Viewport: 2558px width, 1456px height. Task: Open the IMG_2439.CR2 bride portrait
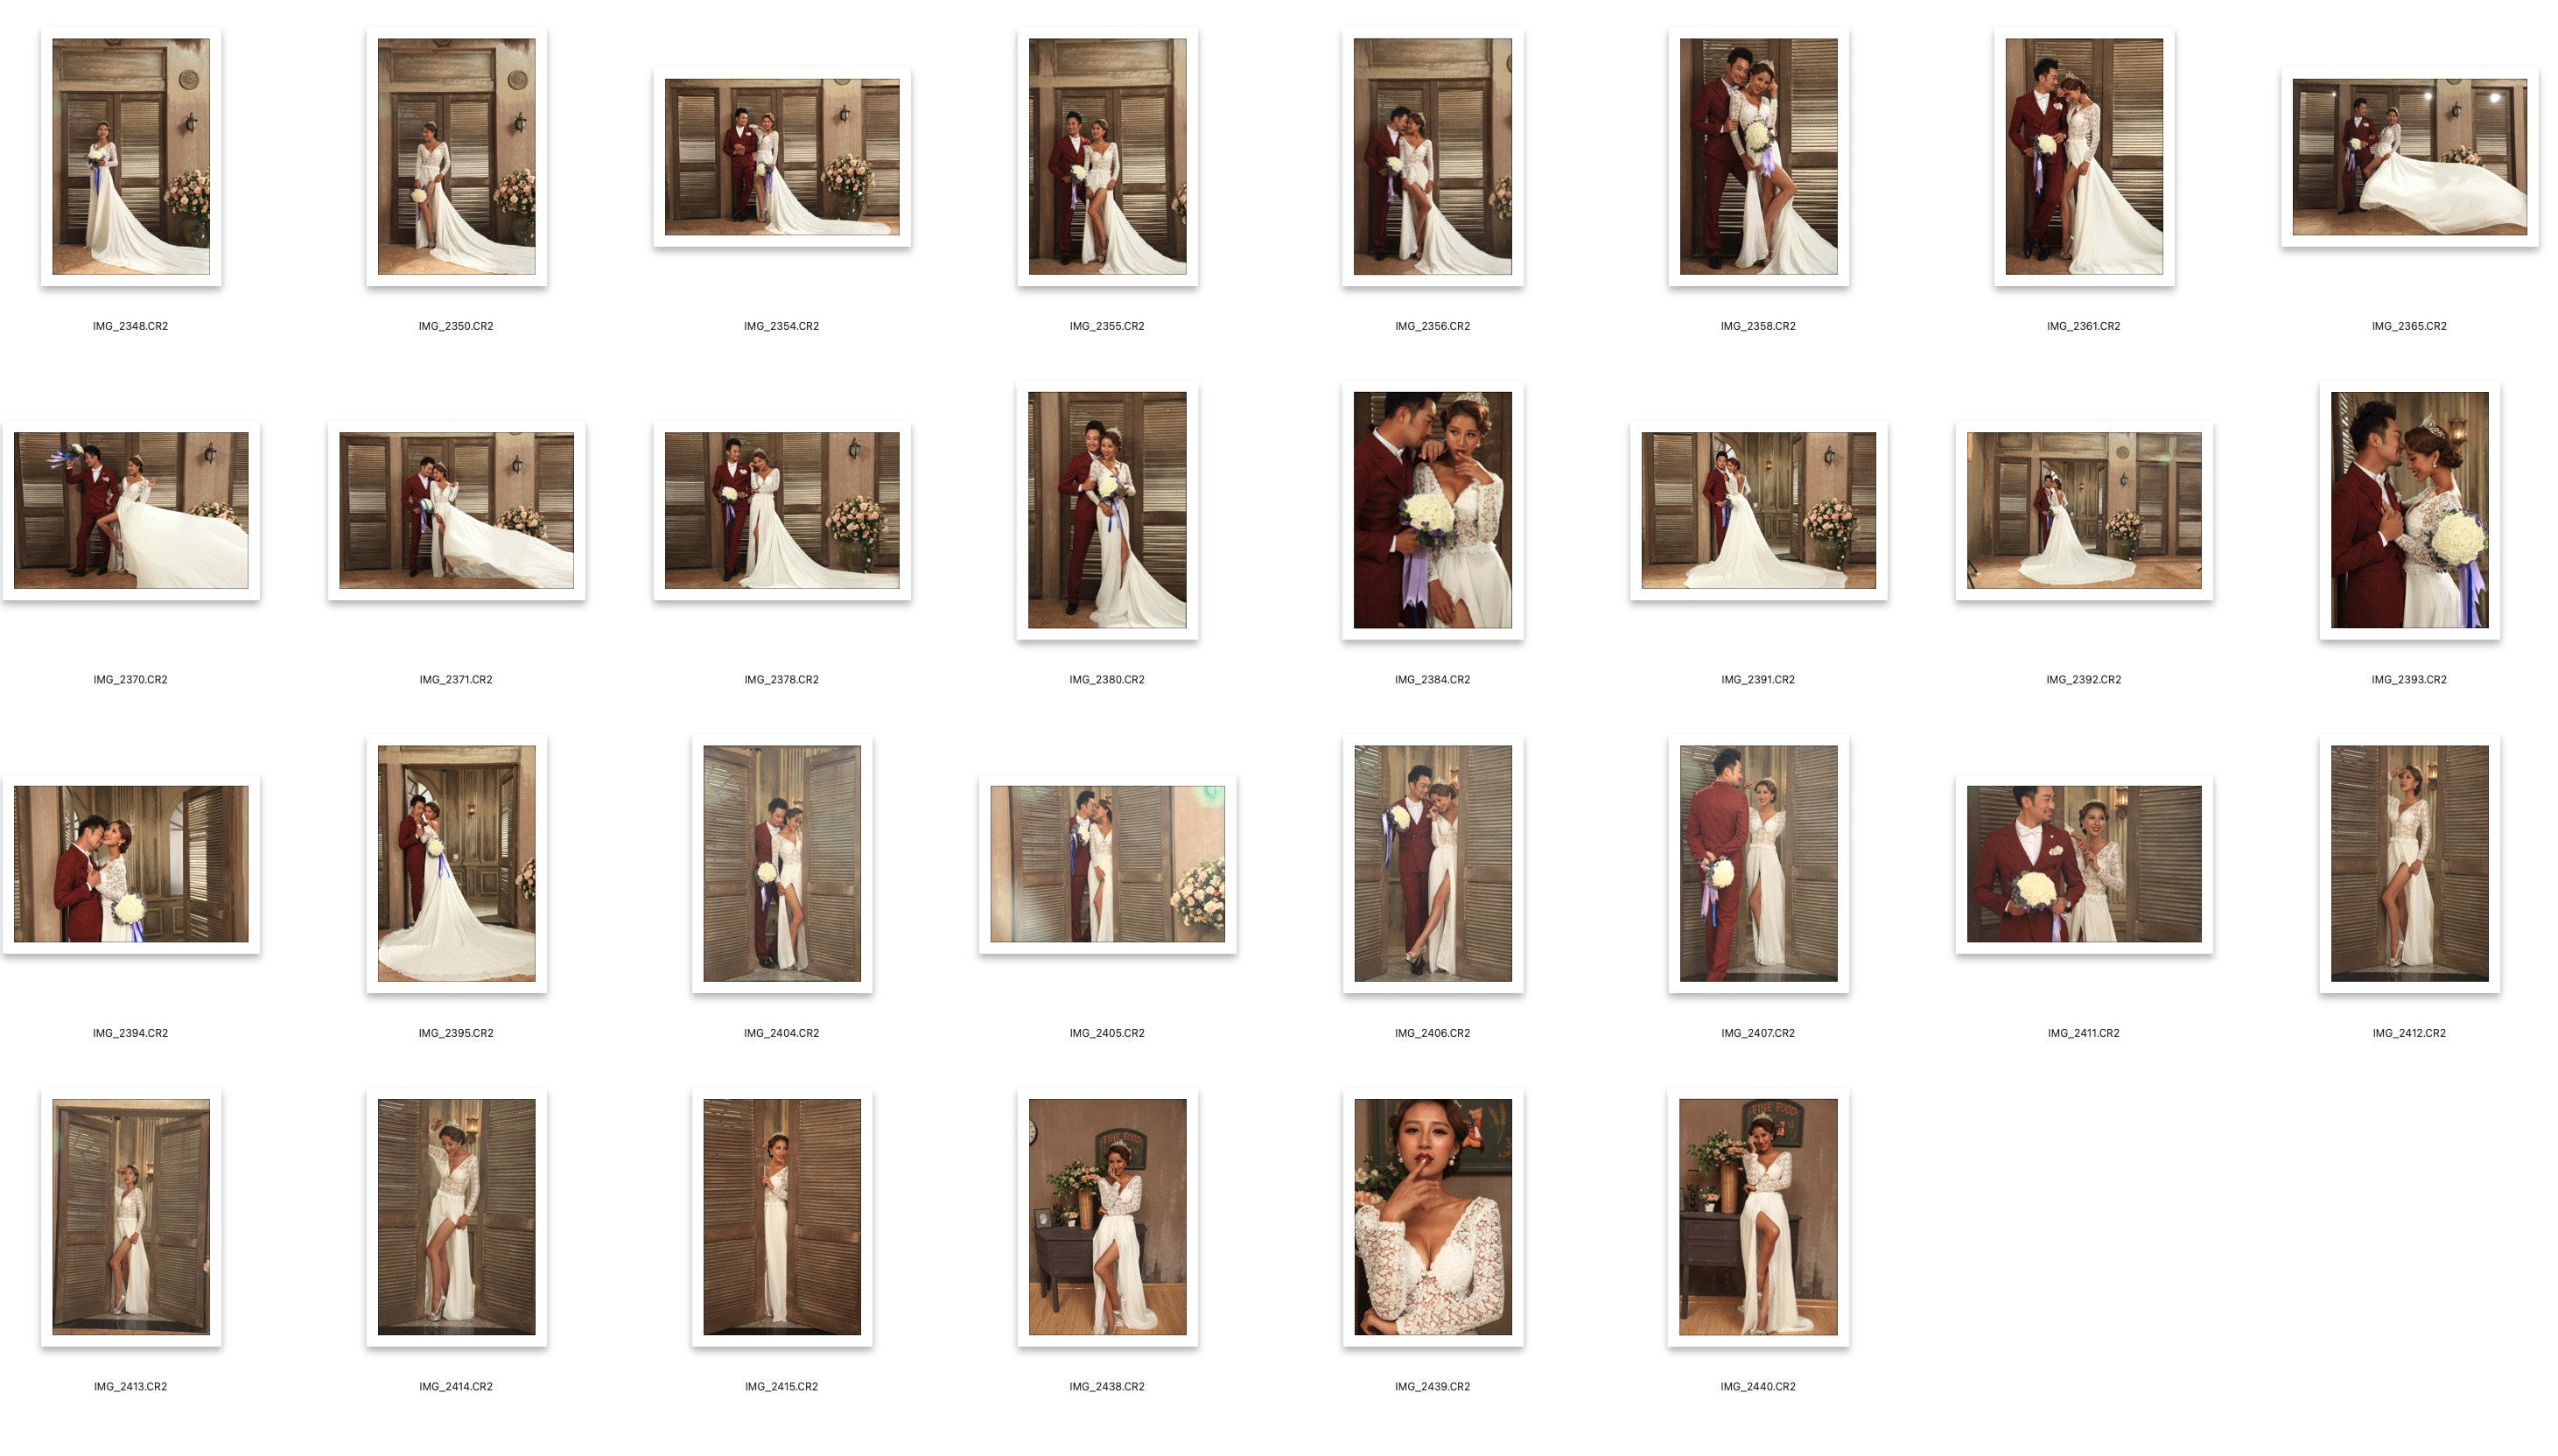pyautogui.click(x=1432, y=1216)
